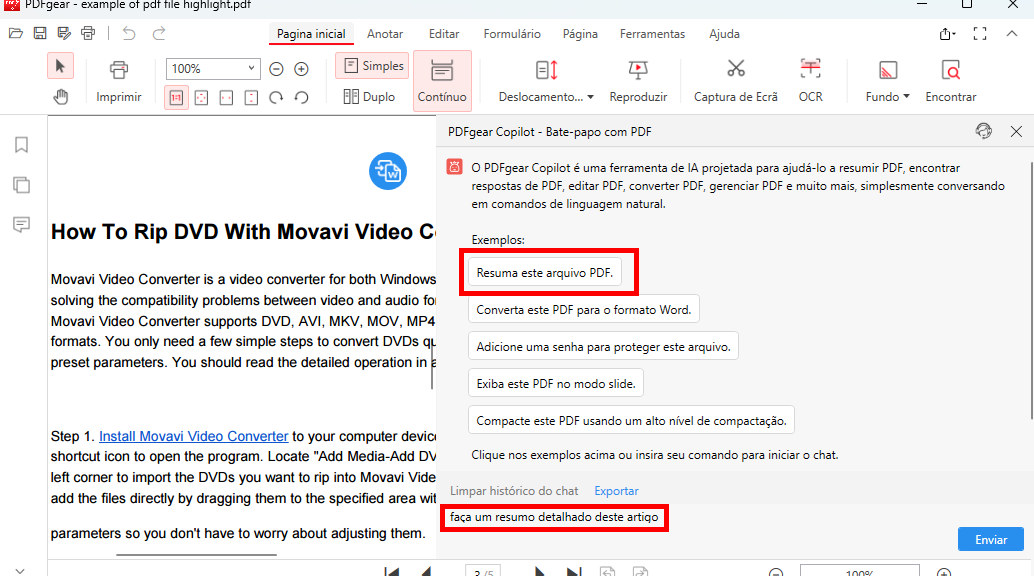This screenshot has width=1034, height=576.
Task: Run OCR on the document
Action: (810, 81)
